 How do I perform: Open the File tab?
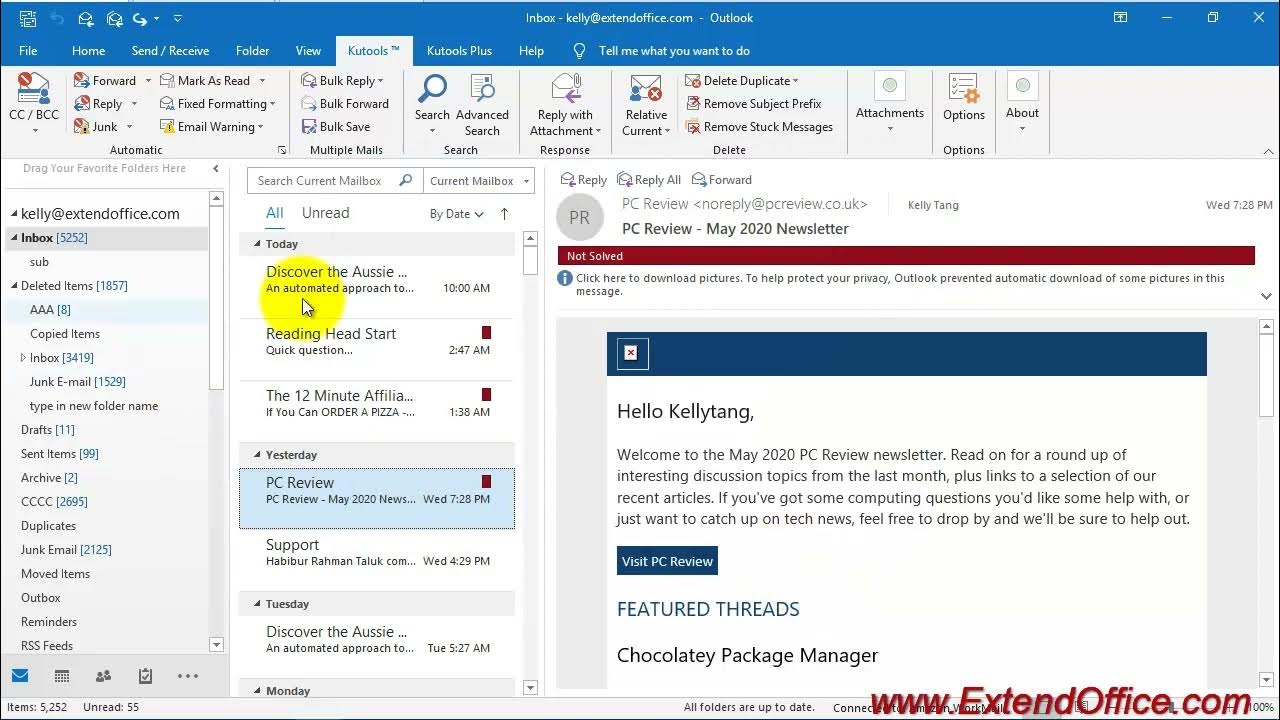28,51
